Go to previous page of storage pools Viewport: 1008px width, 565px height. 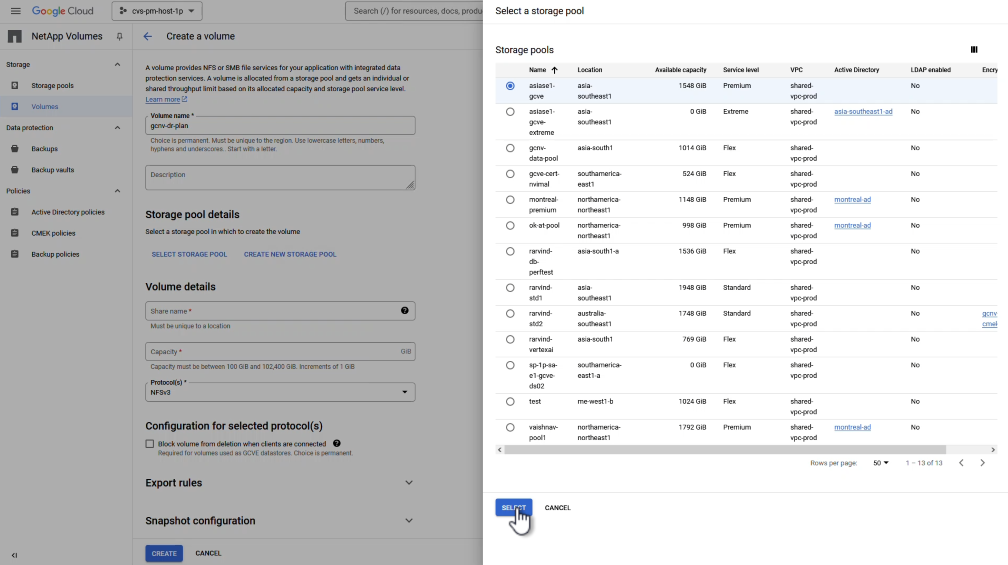[961, 463]
